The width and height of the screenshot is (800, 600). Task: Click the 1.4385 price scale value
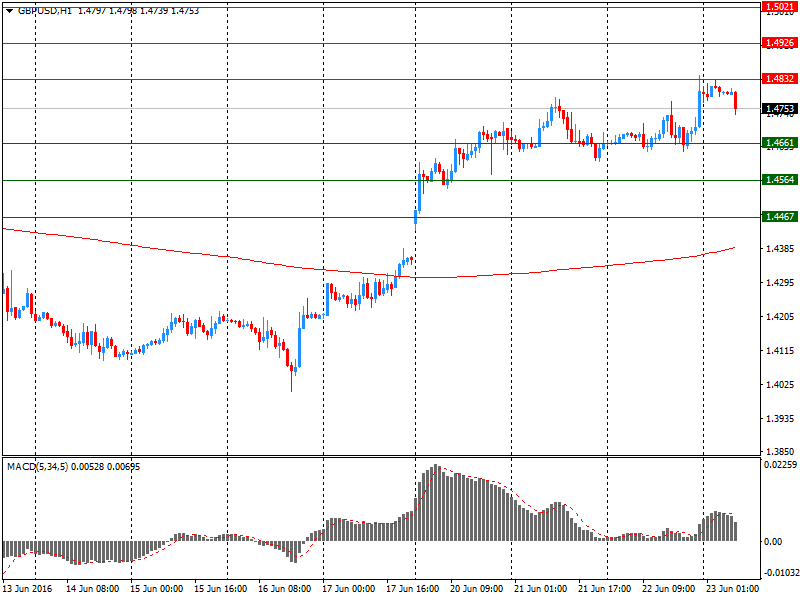coord(780,248)
